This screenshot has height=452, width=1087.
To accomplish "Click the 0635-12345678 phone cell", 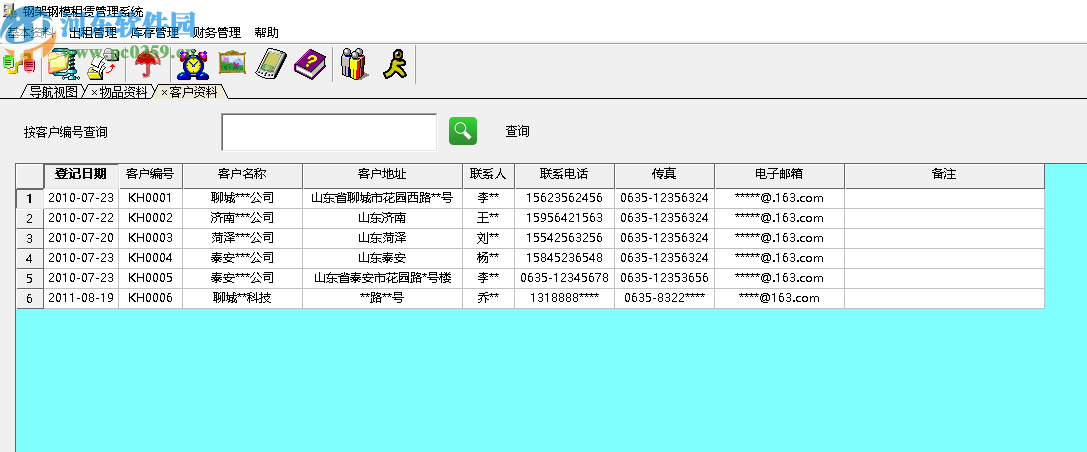I will 564,279.
